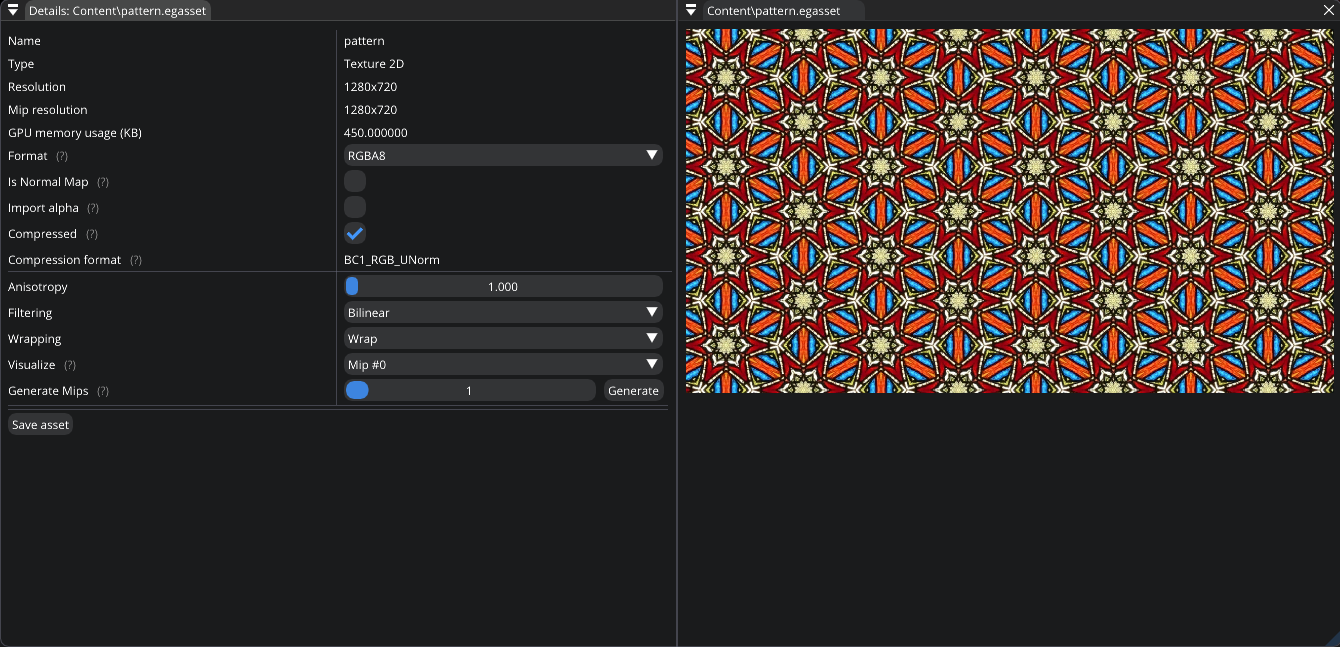Click the 'Texture 2D' type value

pyautogui.click(x=374, y=64)
